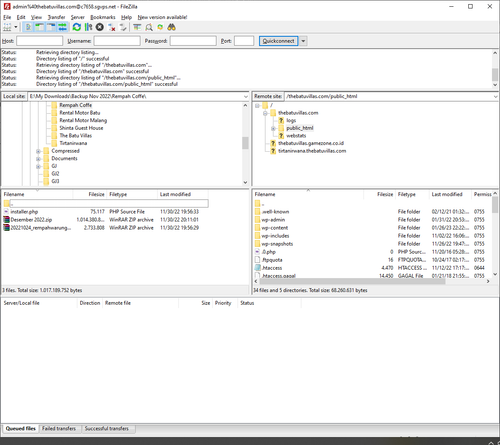Screen dimensions: 500x445
Task: Select the Shinta Guest House local folder
Action: 81,128
